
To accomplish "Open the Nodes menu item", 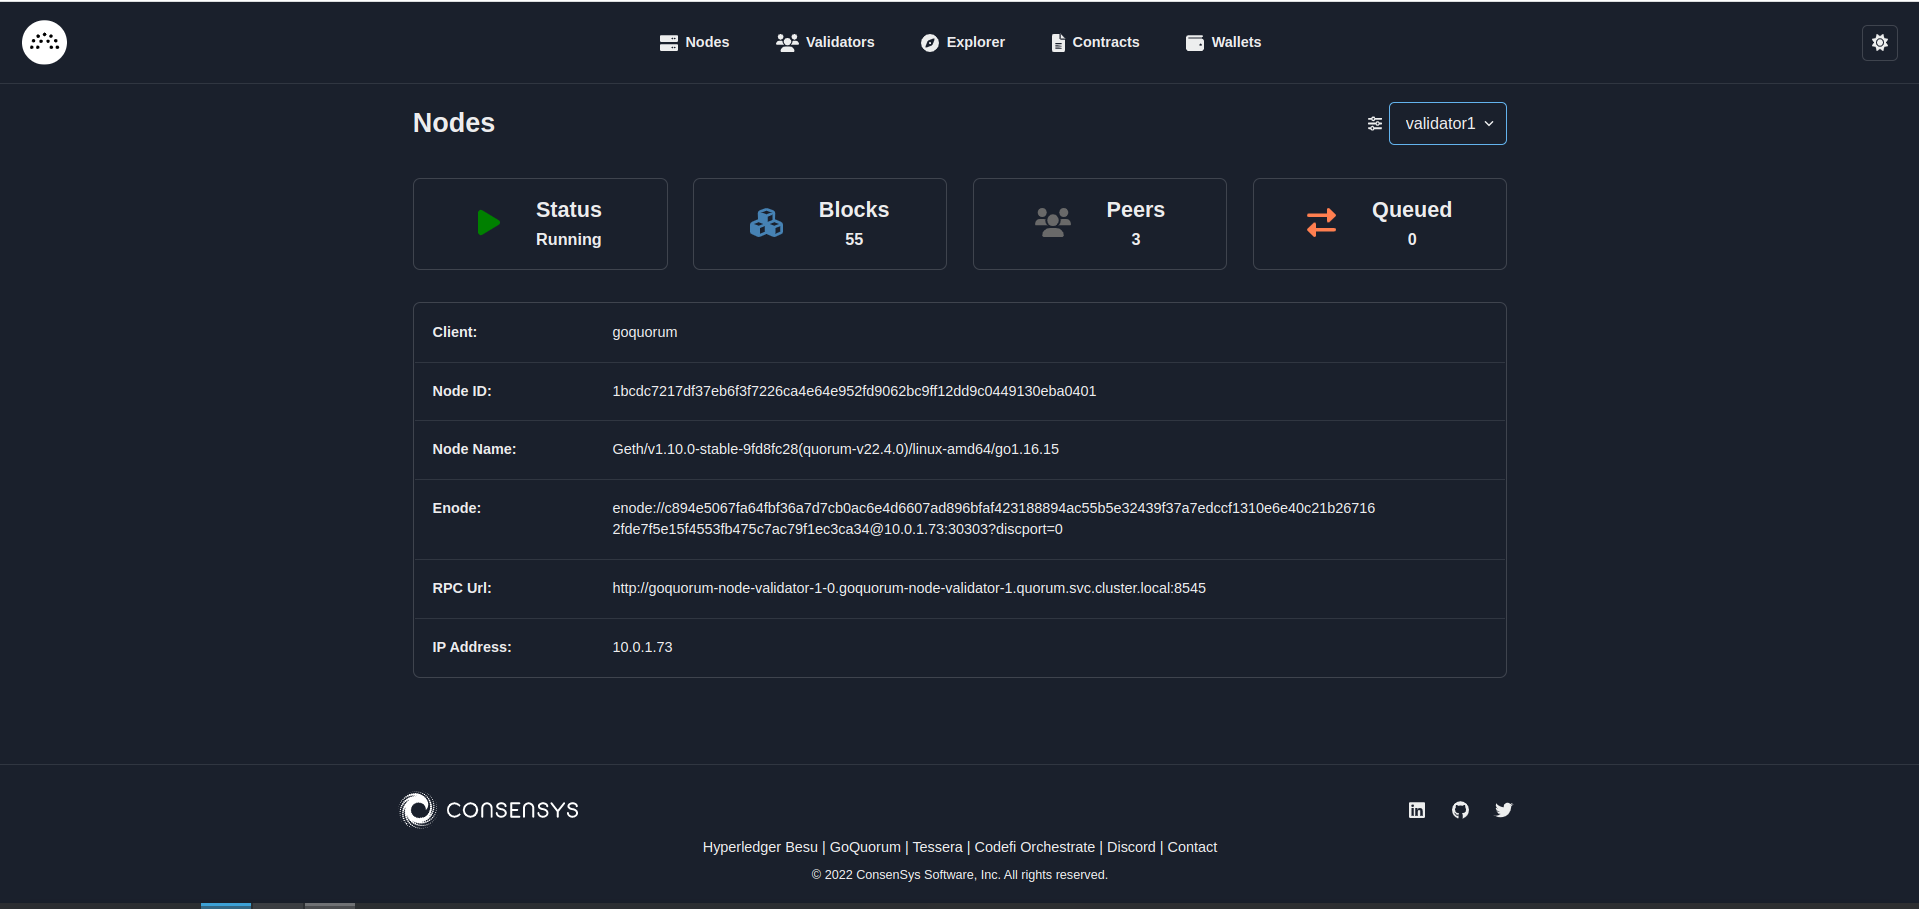I will pyautogui.click(x=694, y=42).
